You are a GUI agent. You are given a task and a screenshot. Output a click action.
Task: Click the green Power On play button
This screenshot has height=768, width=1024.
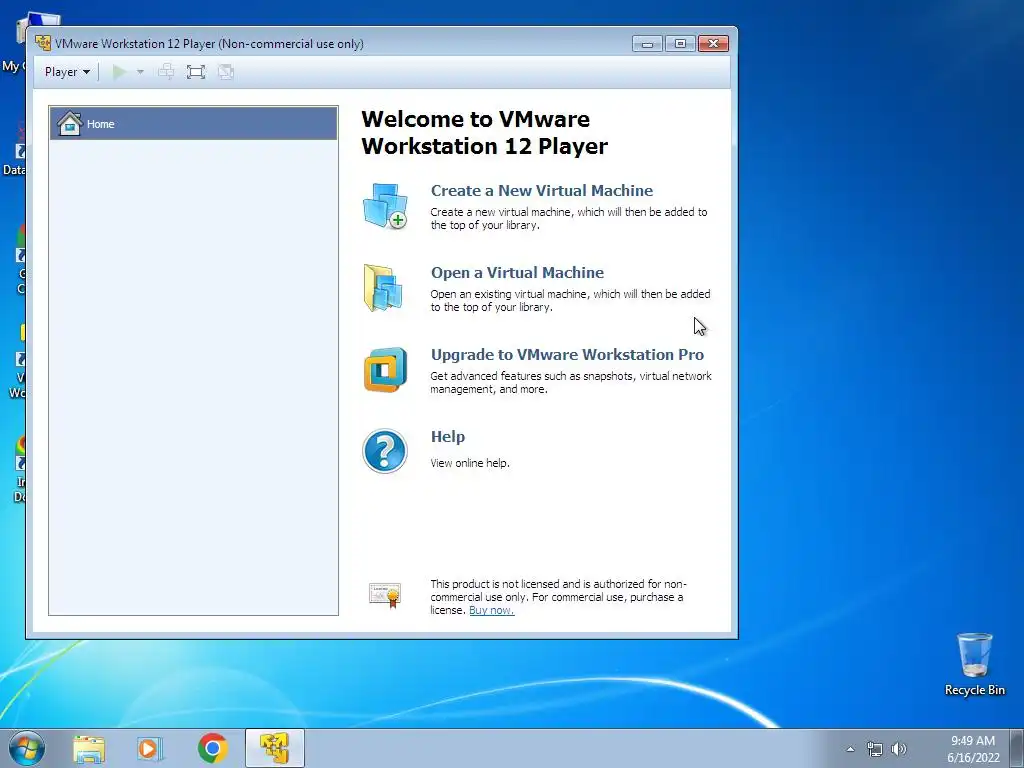coord(119,72)
